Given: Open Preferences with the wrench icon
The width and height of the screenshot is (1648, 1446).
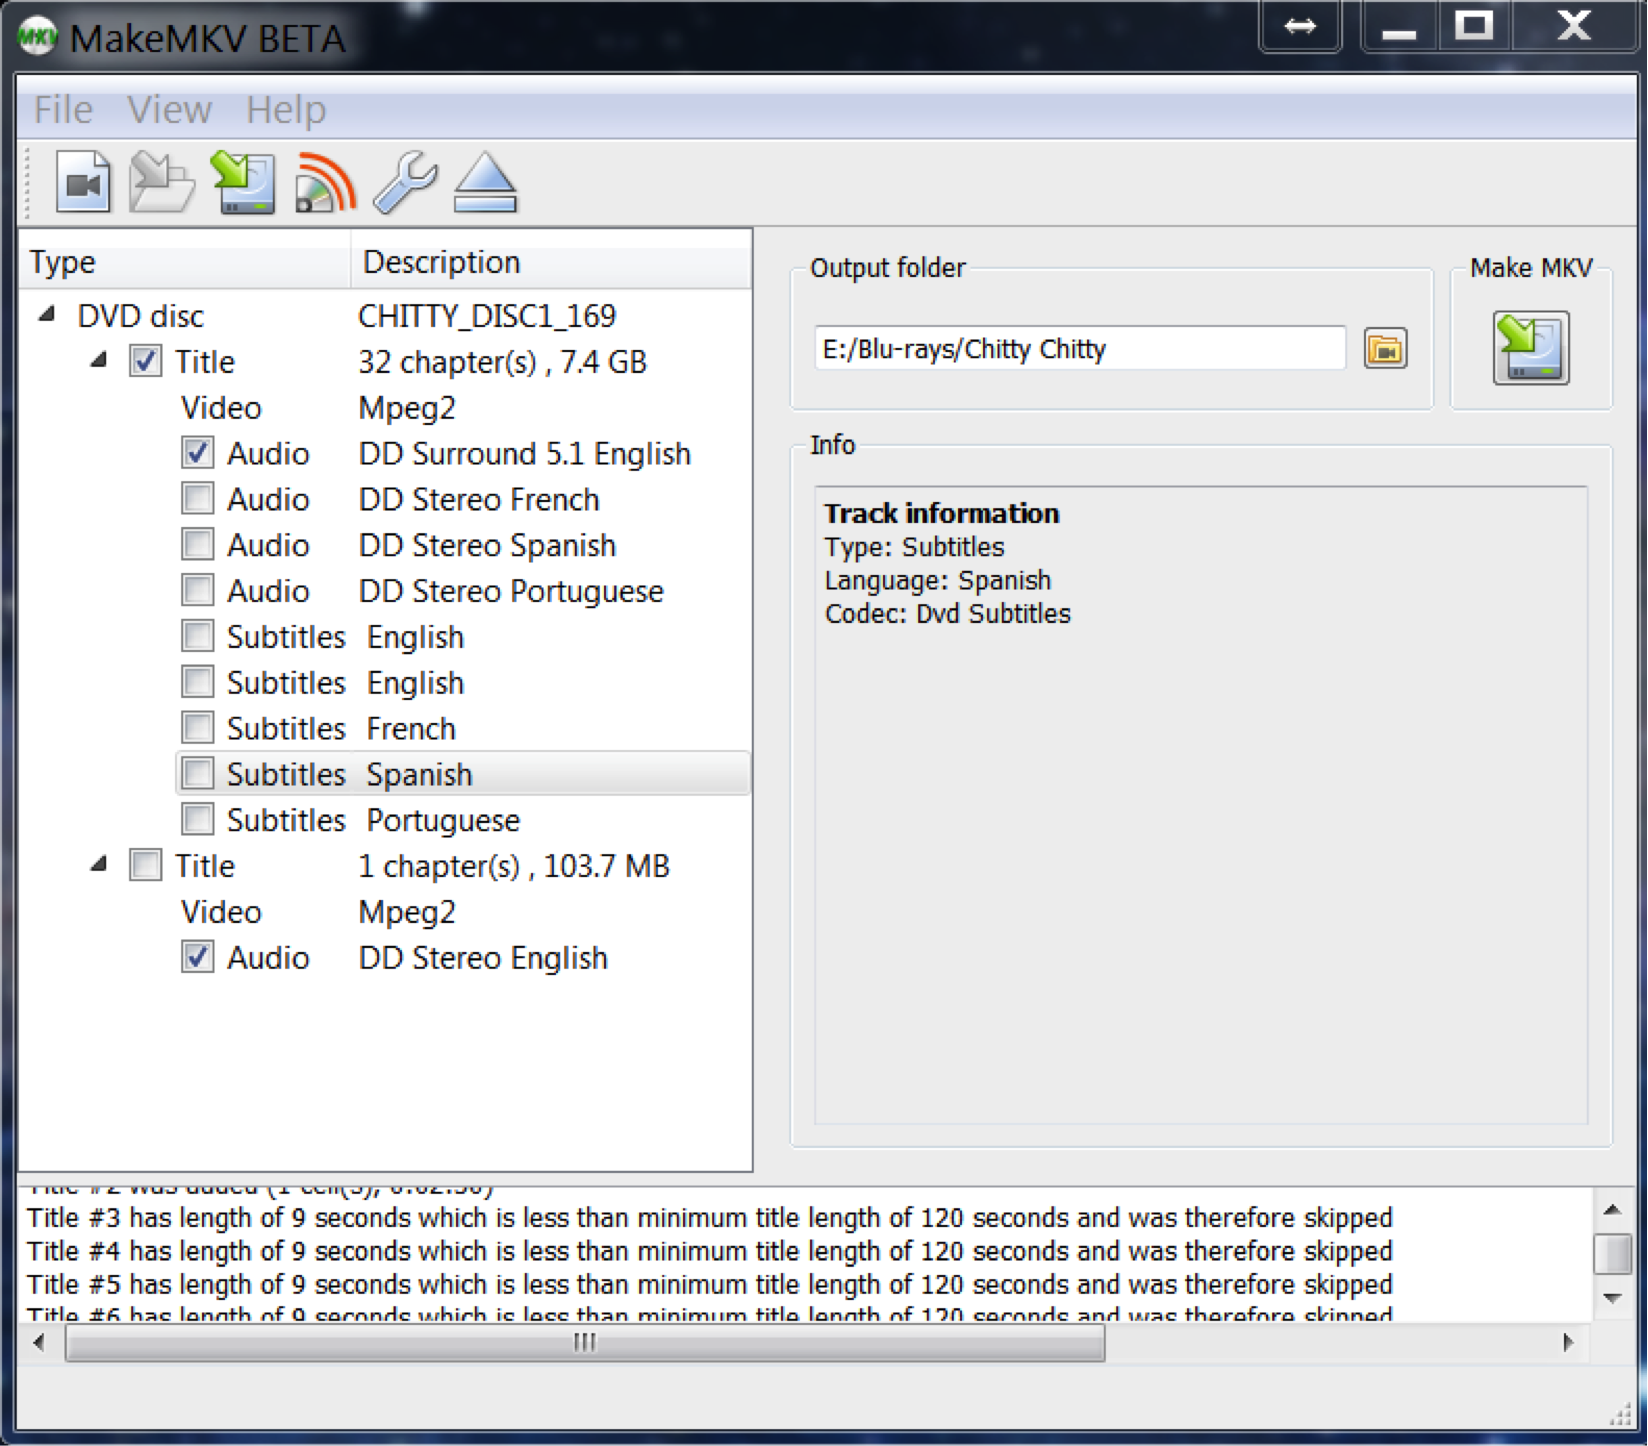Looking at the screenshot, I should [x=405, y=182].
